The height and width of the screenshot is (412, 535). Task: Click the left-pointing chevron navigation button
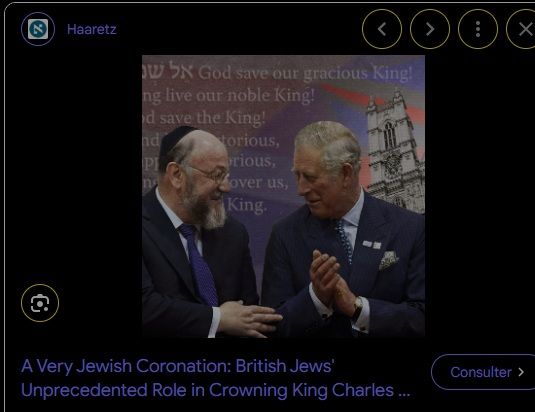(x=382, y=29)
